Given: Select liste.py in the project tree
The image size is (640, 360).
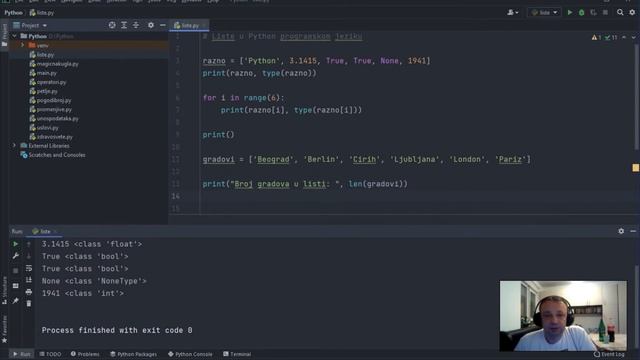Looking at the screenshot, I should [x=42, y=55].
